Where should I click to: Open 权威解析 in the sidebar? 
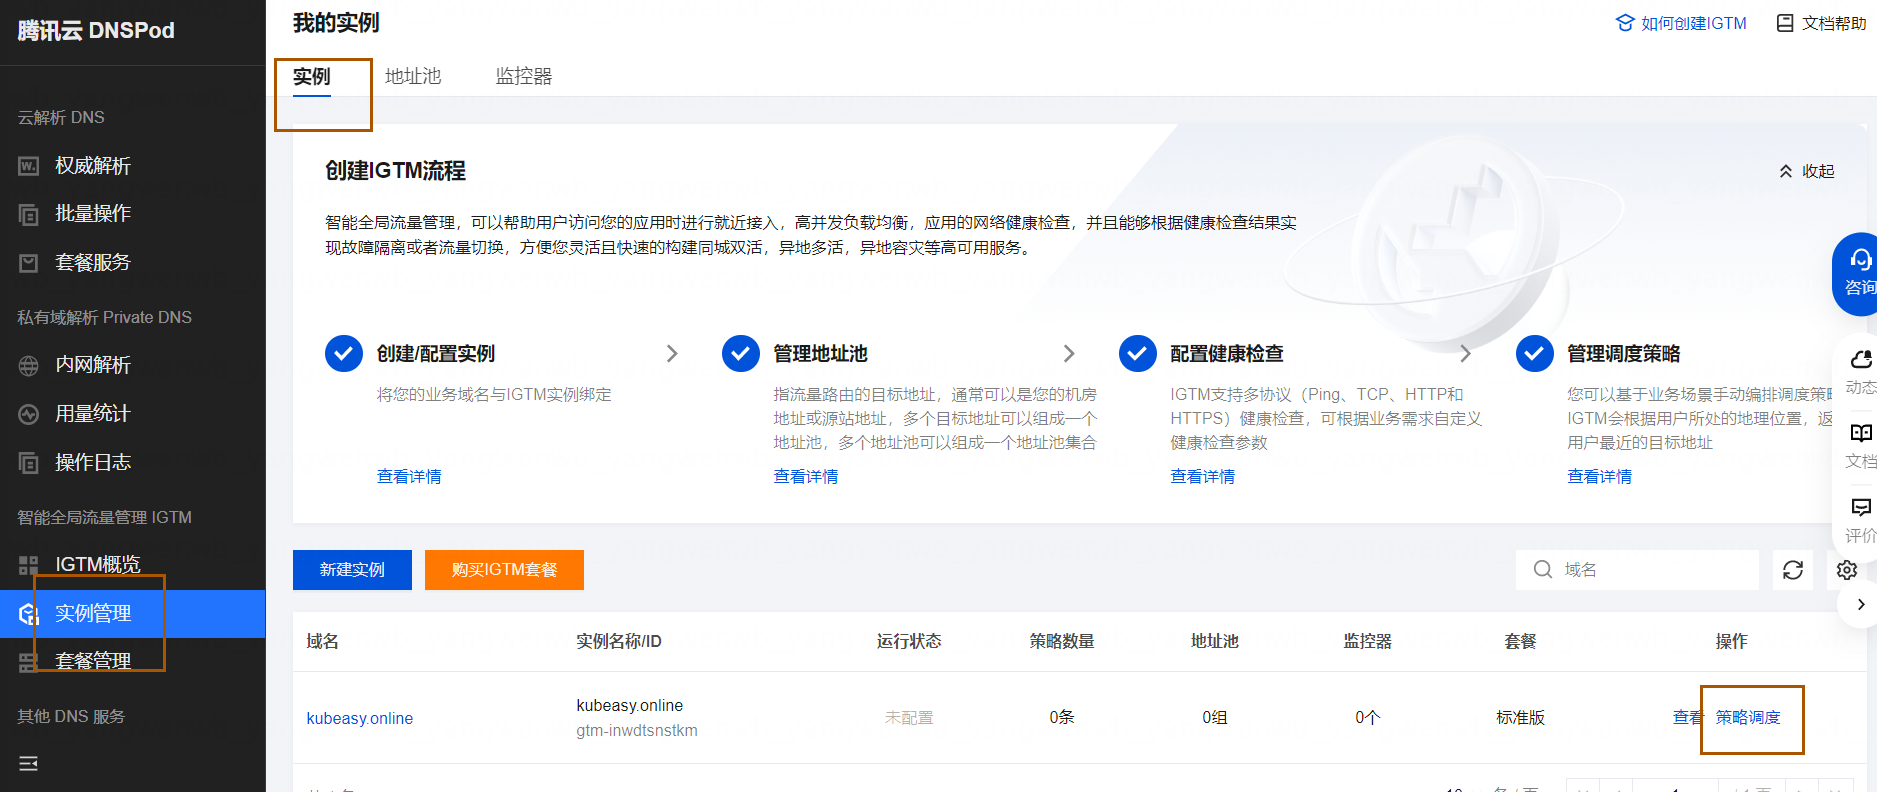click(92, 166)
